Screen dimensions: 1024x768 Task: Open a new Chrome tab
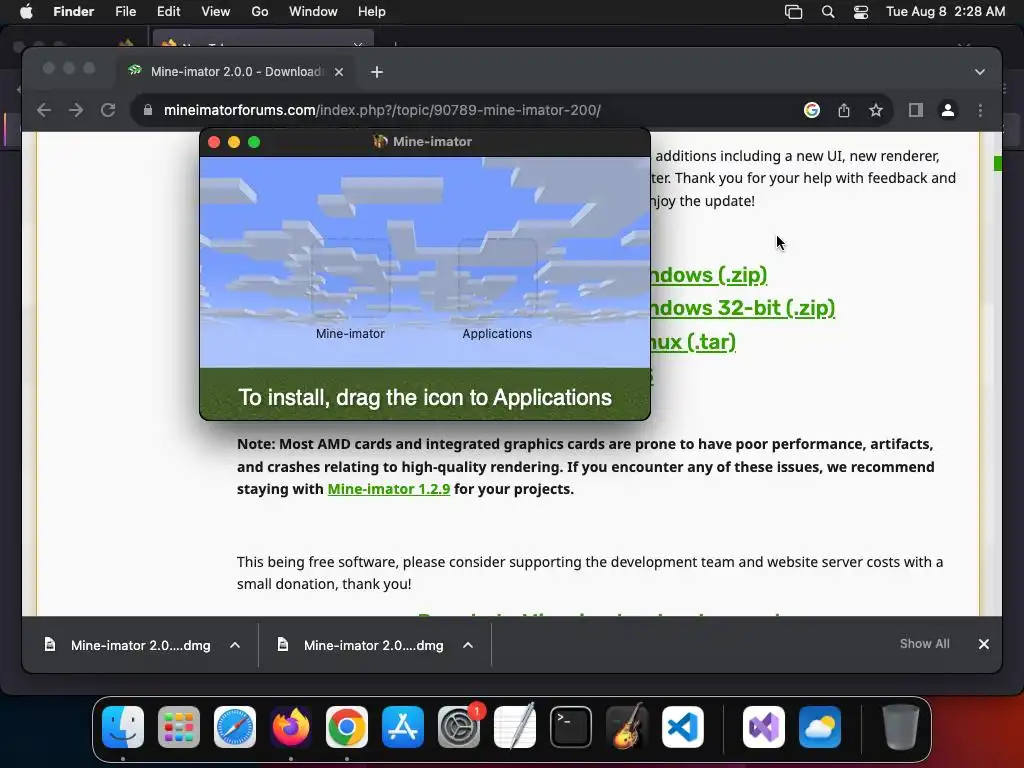(377, 72)
